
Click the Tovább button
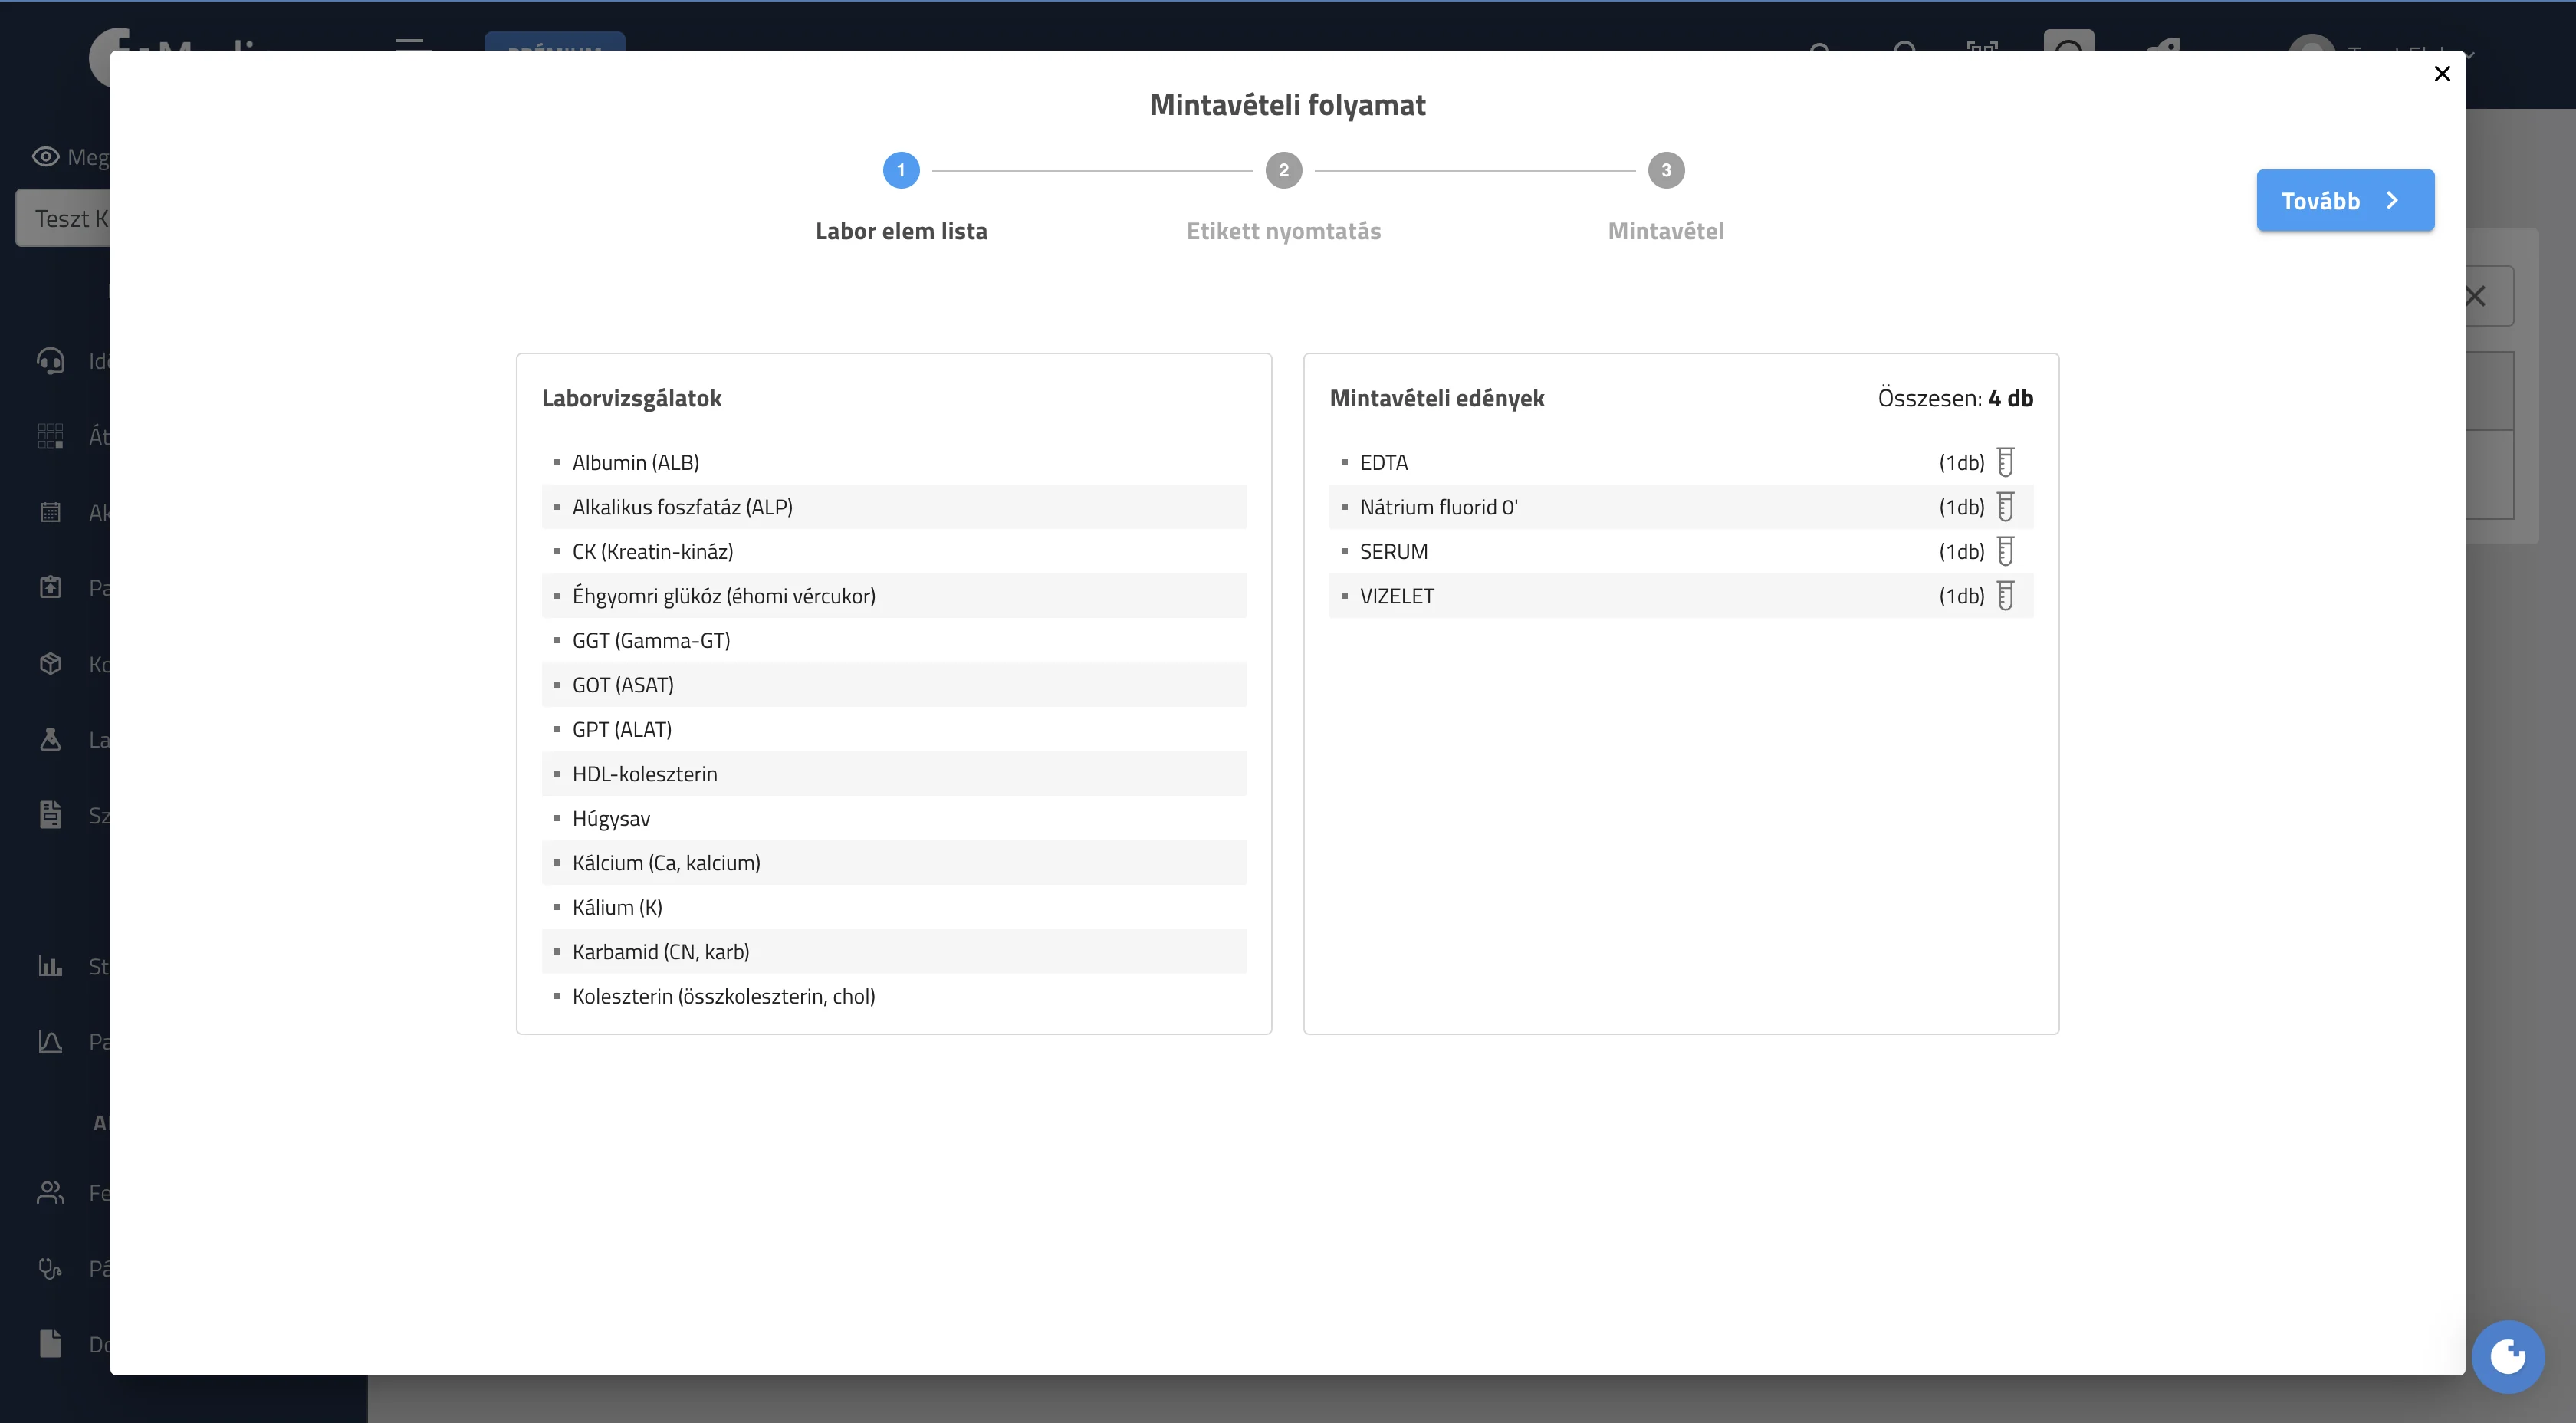click(x=2345, y=200)
